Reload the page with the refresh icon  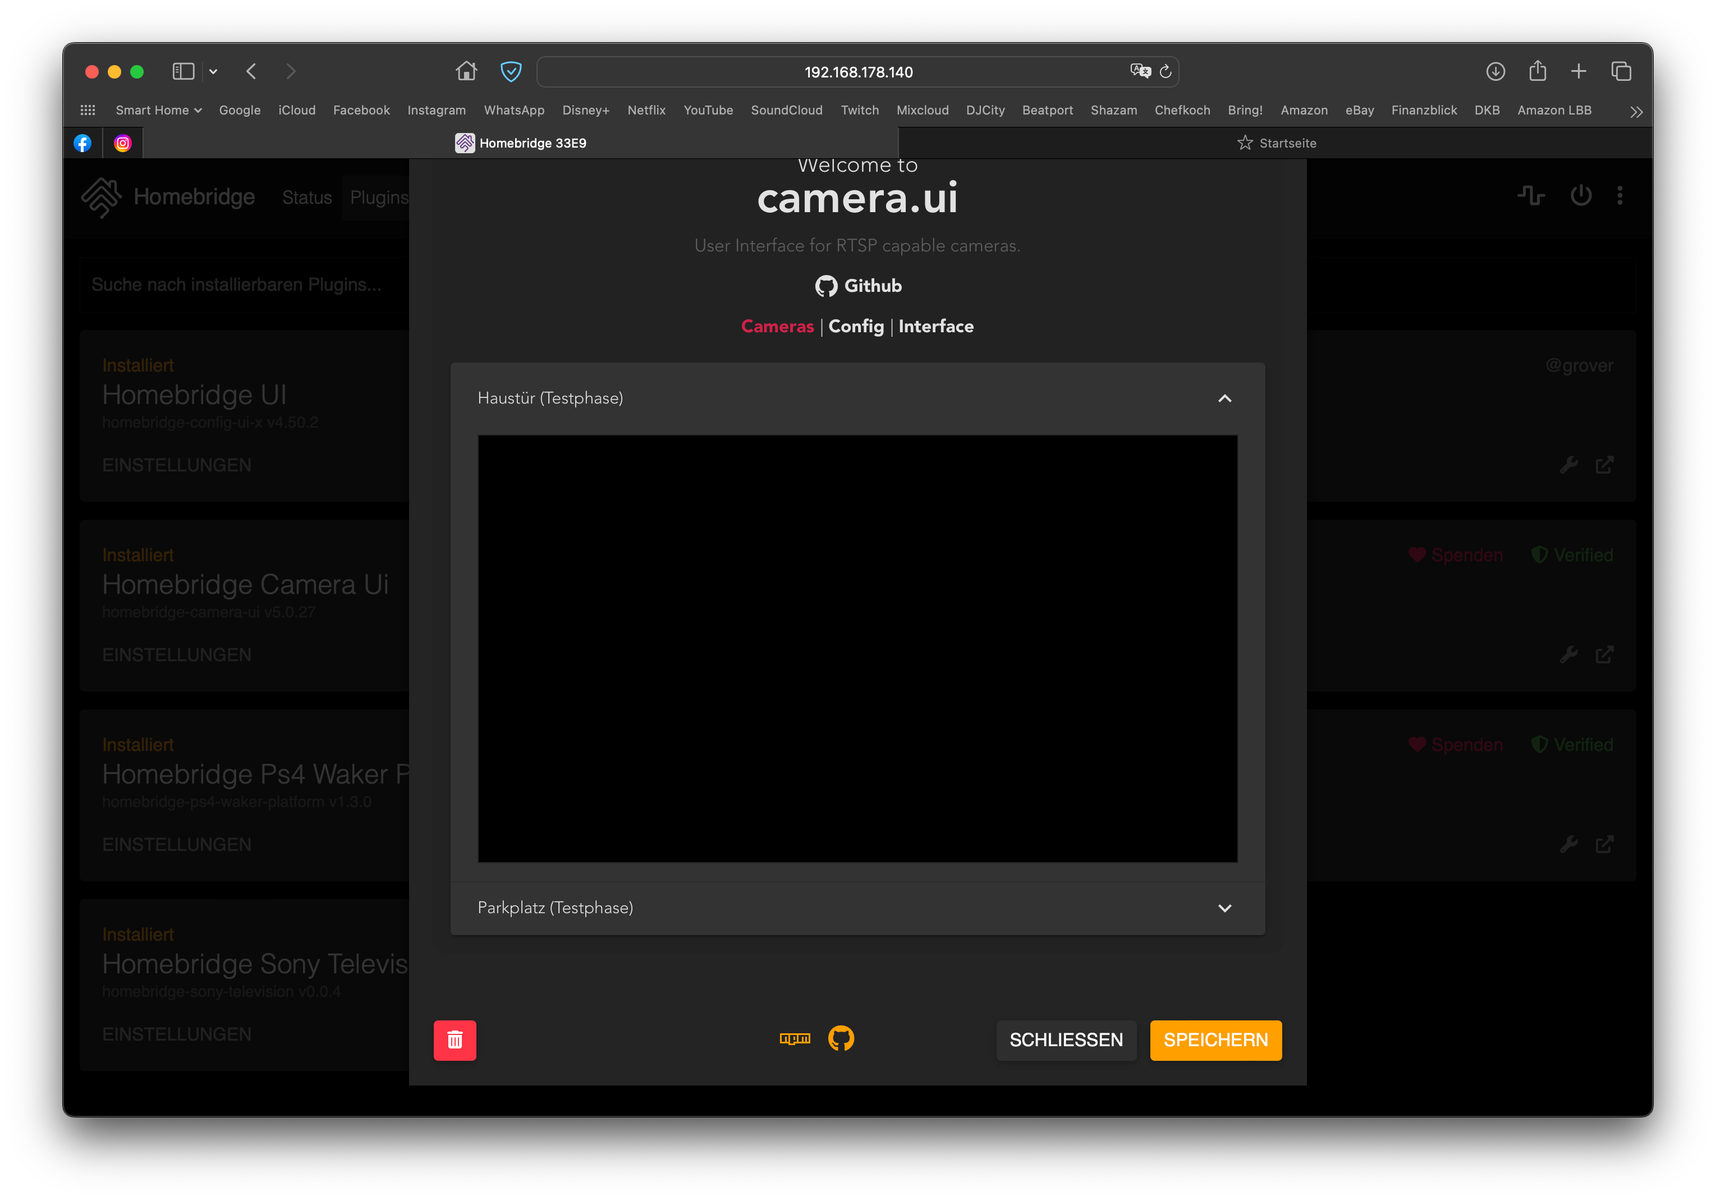point(1165,72)
